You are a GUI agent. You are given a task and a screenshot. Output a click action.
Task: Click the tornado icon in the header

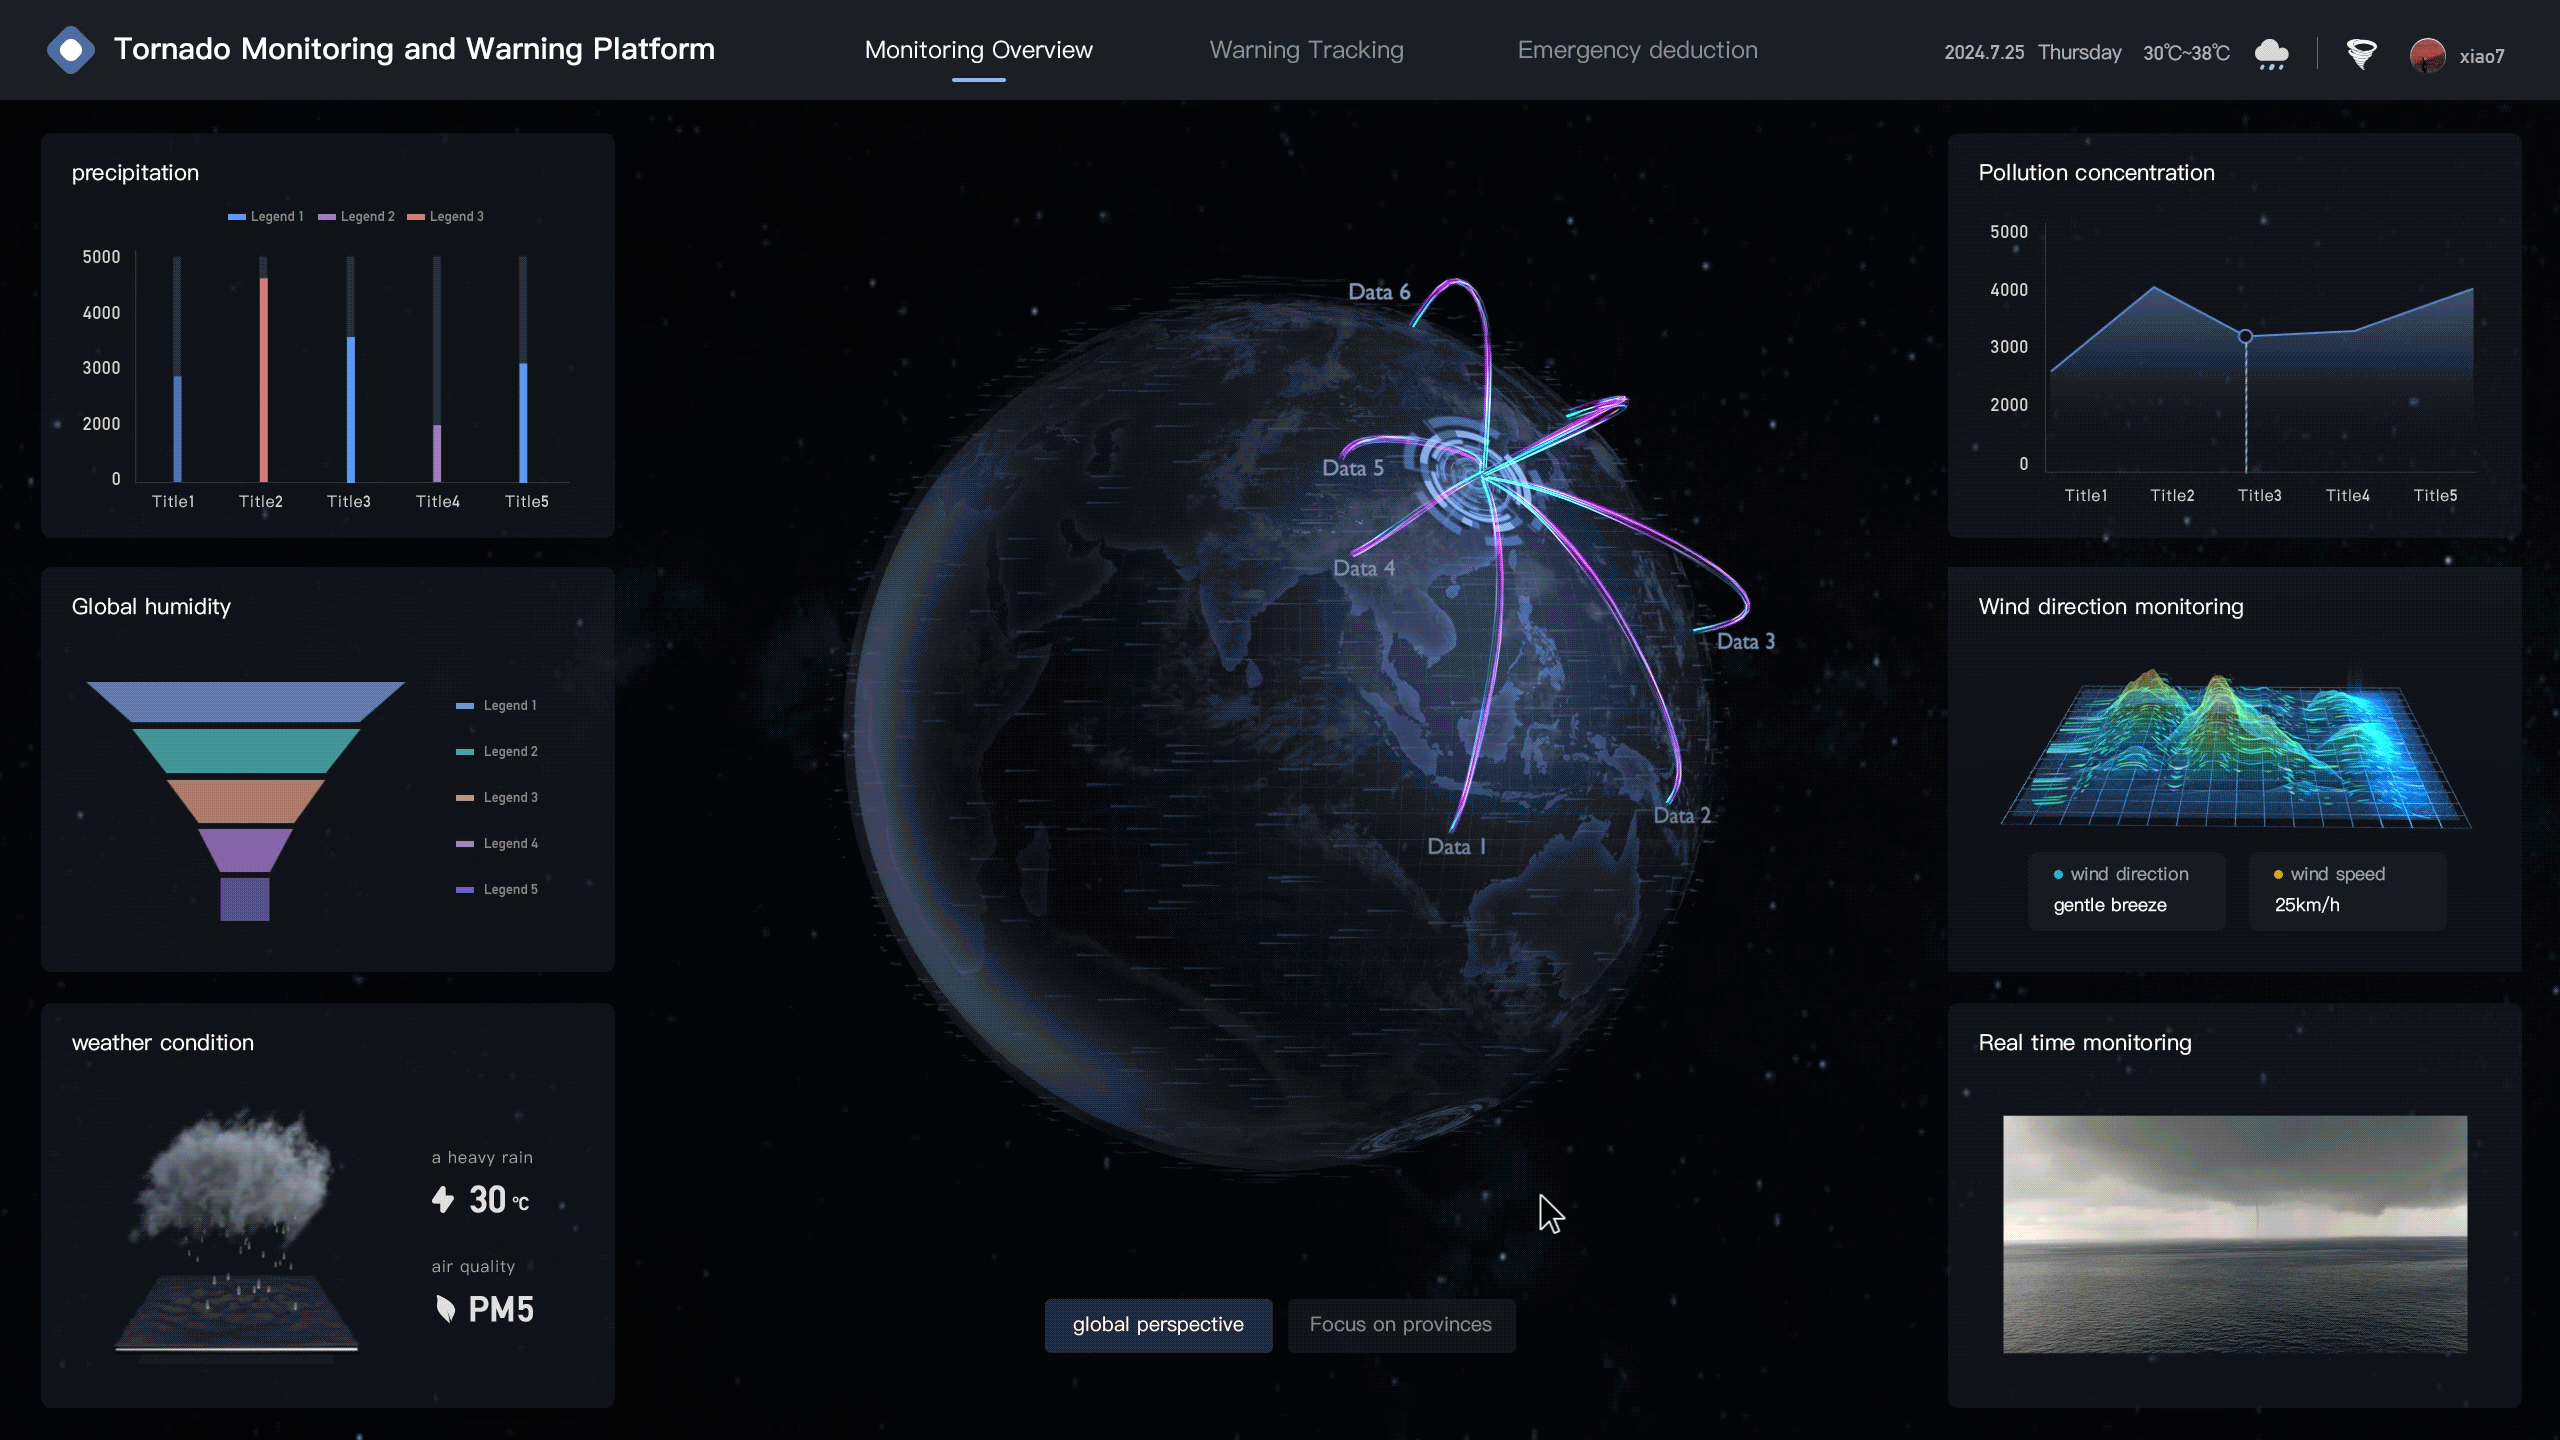click(x=2361, y=53)
